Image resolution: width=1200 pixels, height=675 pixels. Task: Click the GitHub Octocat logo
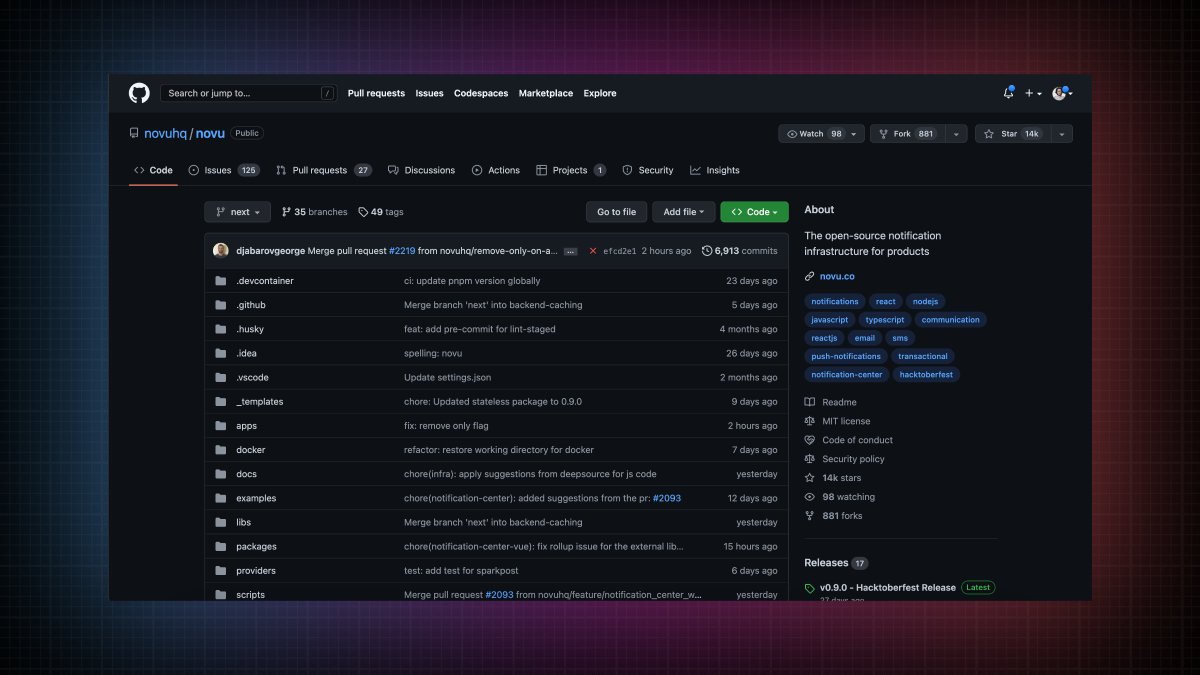(138, 93)
